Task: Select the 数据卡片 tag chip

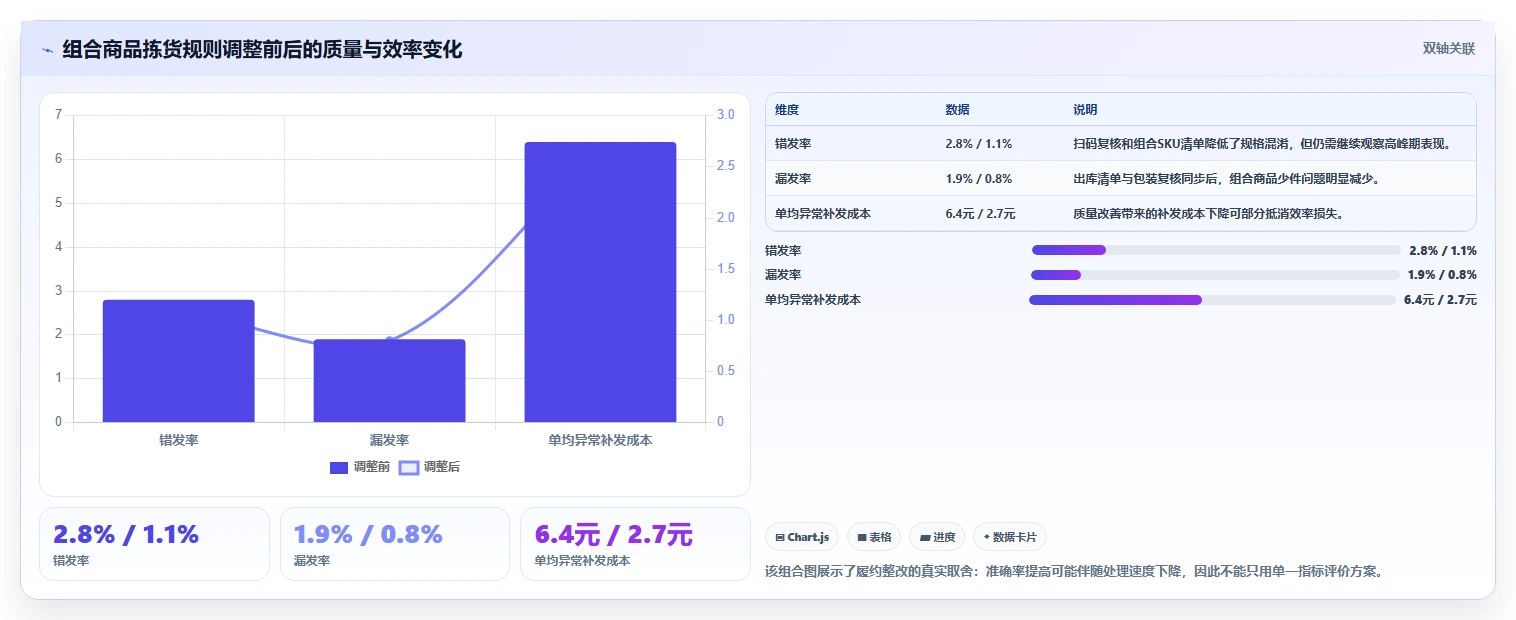Action: pyautogui.click(x=1010, y=537)
